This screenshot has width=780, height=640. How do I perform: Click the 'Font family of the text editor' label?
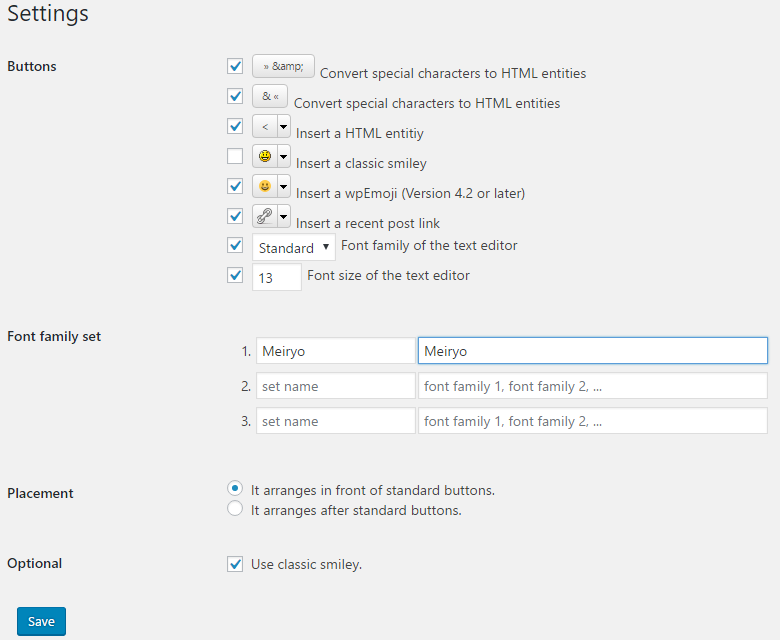tap(429, 245)
